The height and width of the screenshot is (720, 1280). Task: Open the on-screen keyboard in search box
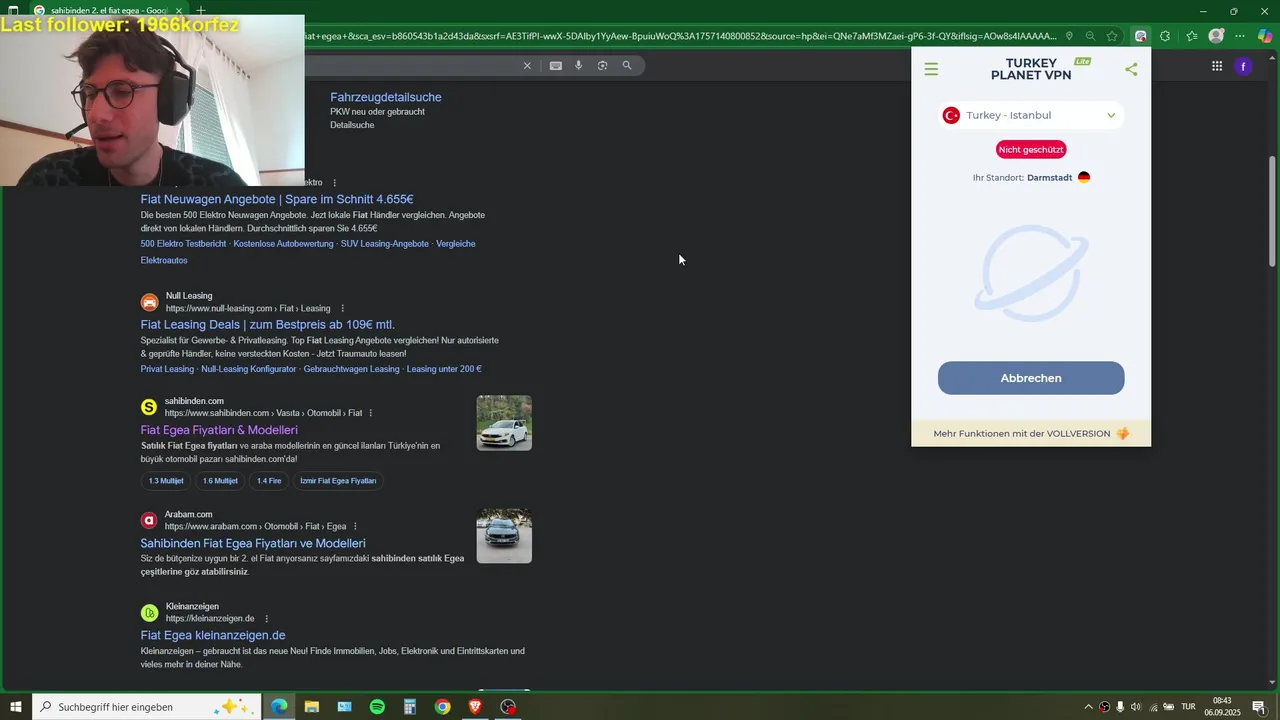pos(555,66)
